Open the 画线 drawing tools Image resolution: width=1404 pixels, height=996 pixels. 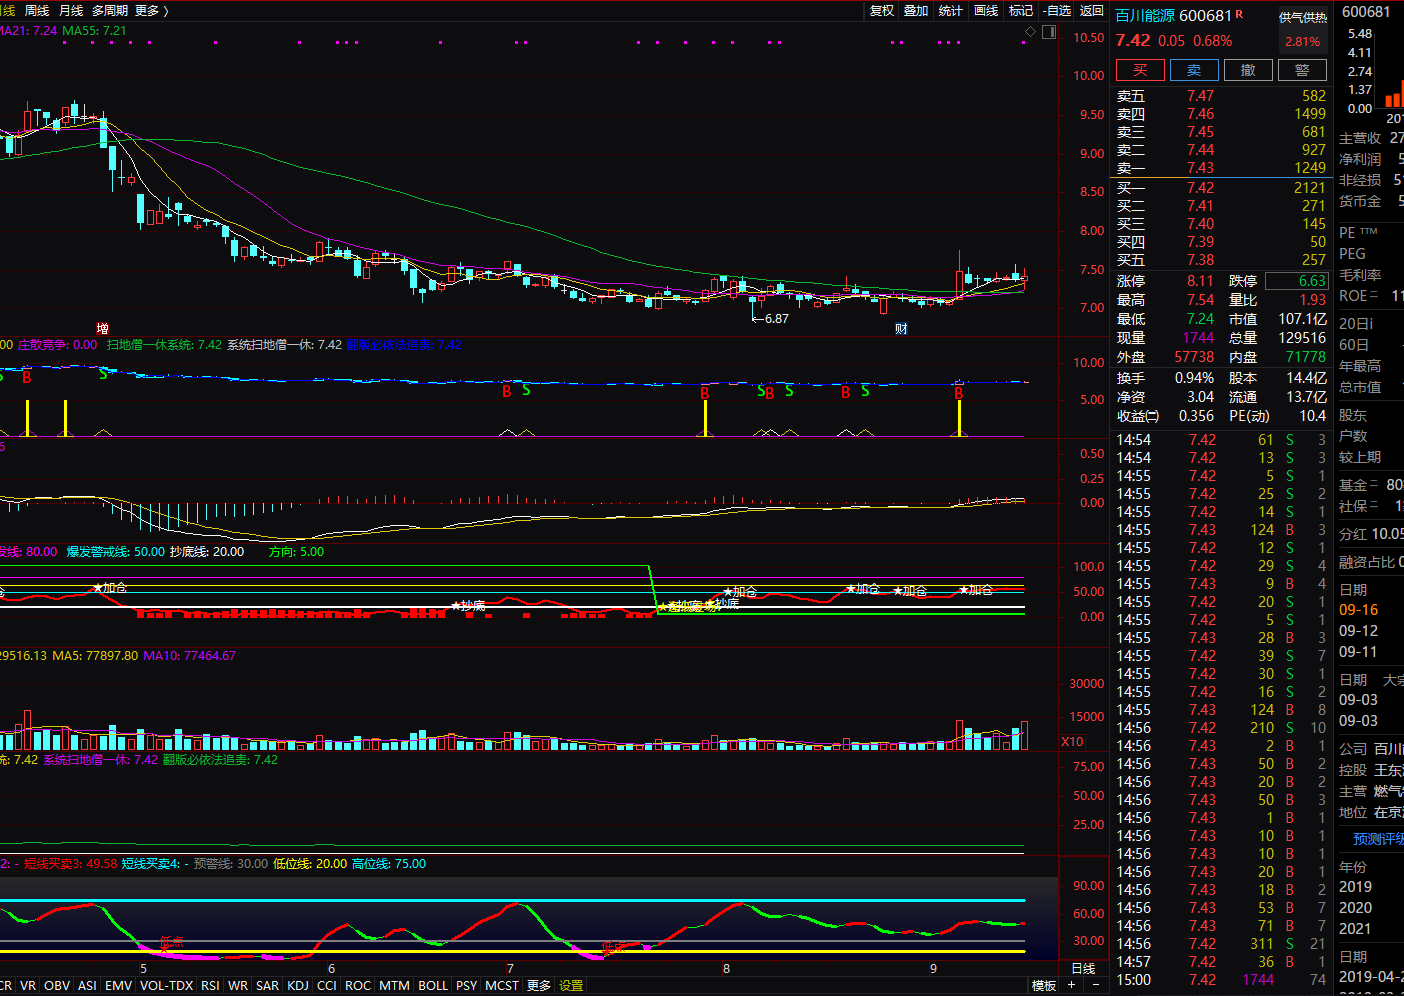(x=986, y=10)
